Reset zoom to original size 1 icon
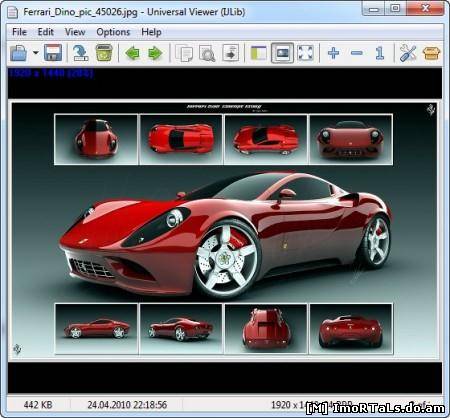 379,53
